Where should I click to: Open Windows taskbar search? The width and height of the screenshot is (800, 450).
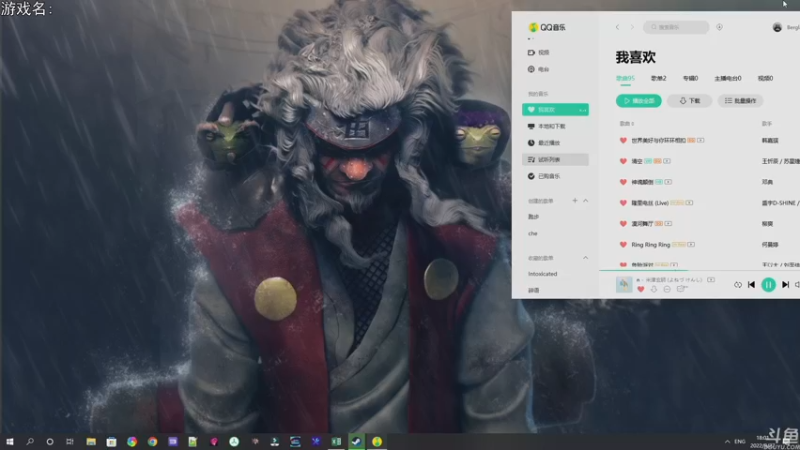pyautogui.click(x=30, y=442)
